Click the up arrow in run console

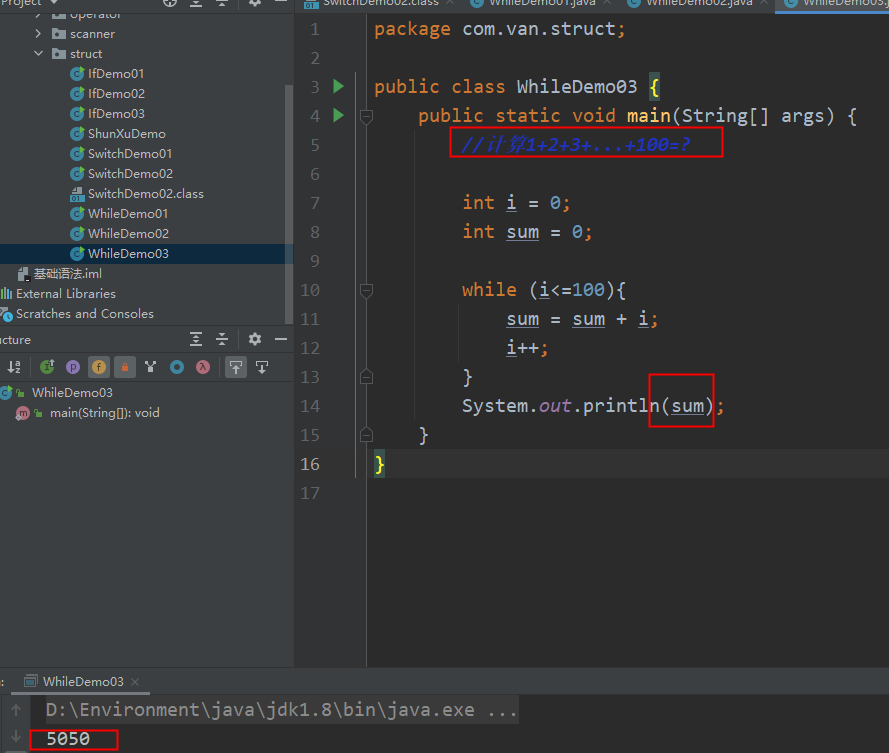16,710
